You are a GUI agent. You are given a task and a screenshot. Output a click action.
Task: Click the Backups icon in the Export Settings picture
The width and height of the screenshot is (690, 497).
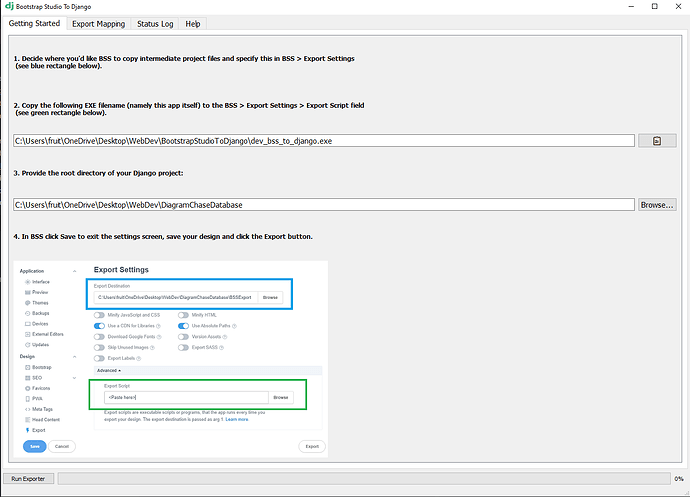[28, 313]
